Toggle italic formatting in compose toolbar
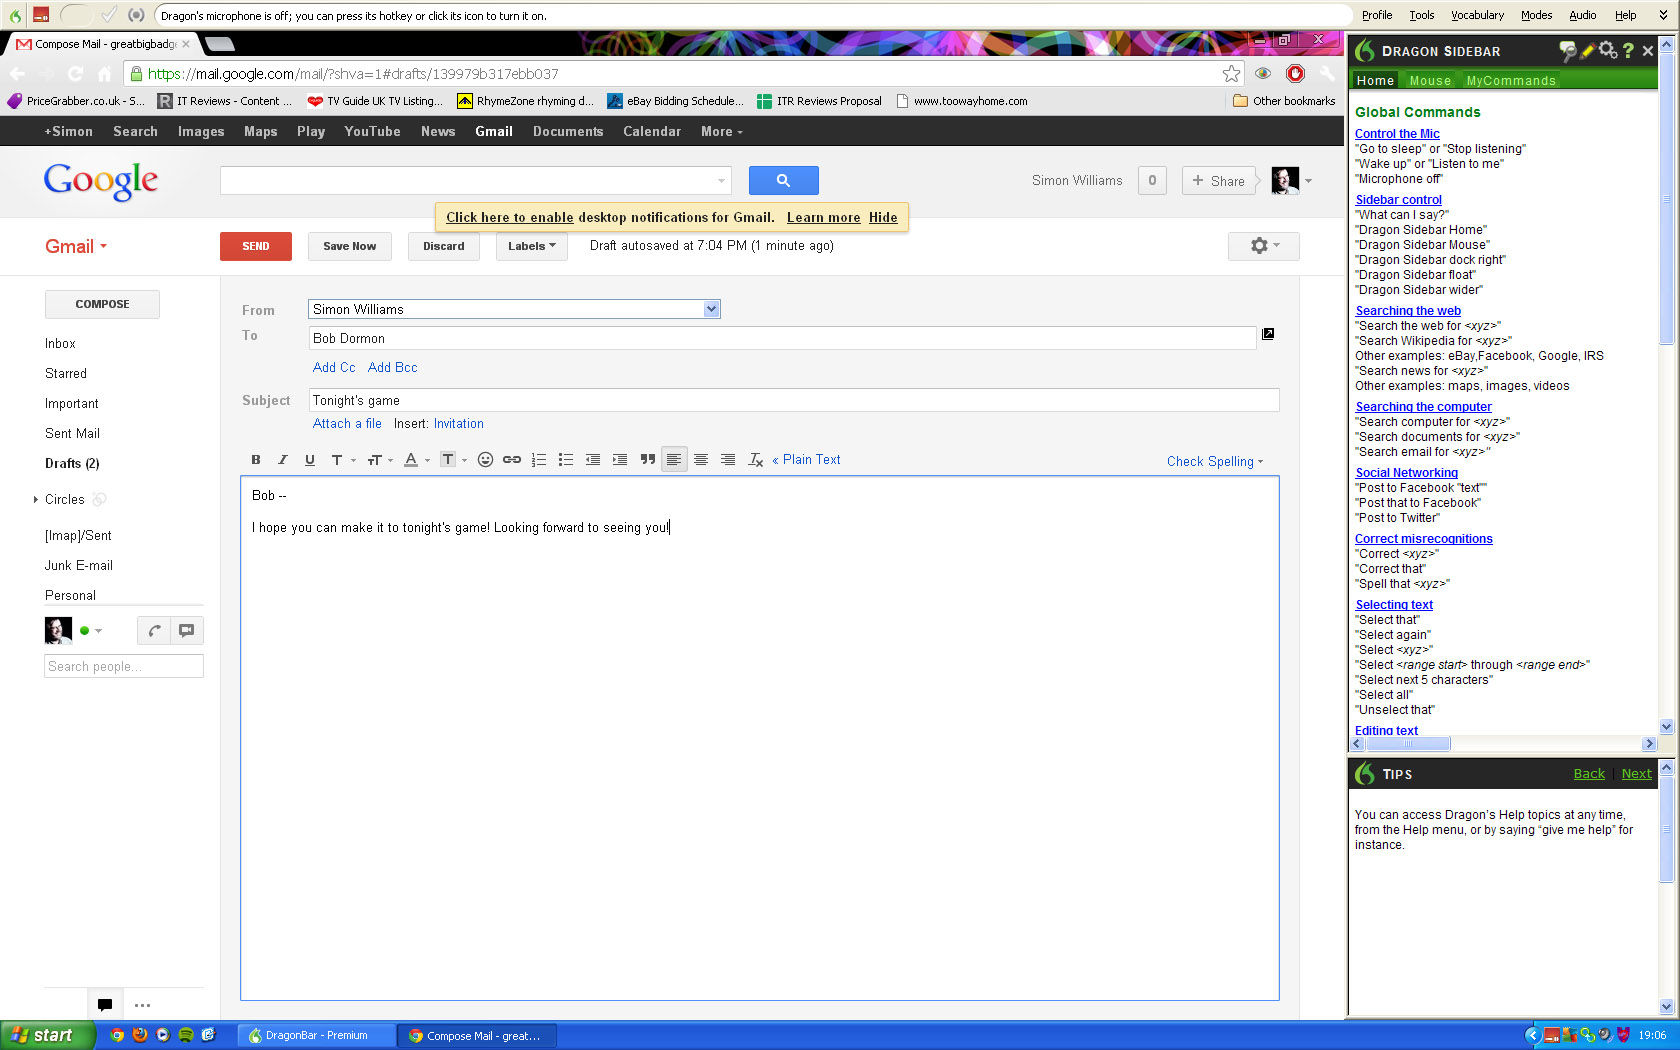 click(283, 460)
